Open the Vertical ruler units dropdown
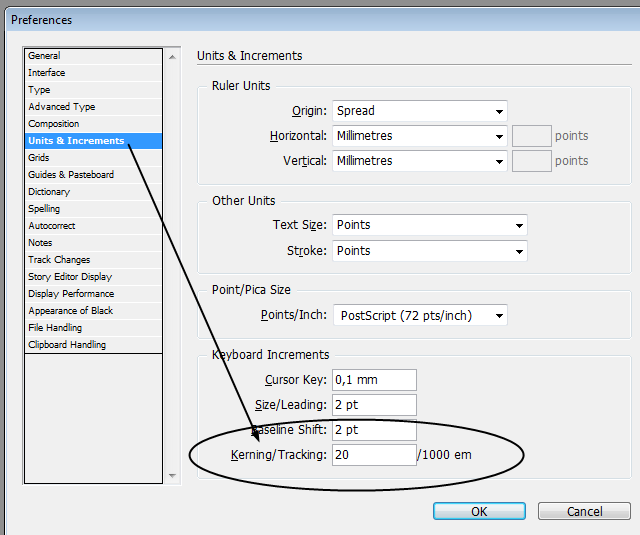Image resolution: width=640 pixels, height=535 pixels. [420, 161]
